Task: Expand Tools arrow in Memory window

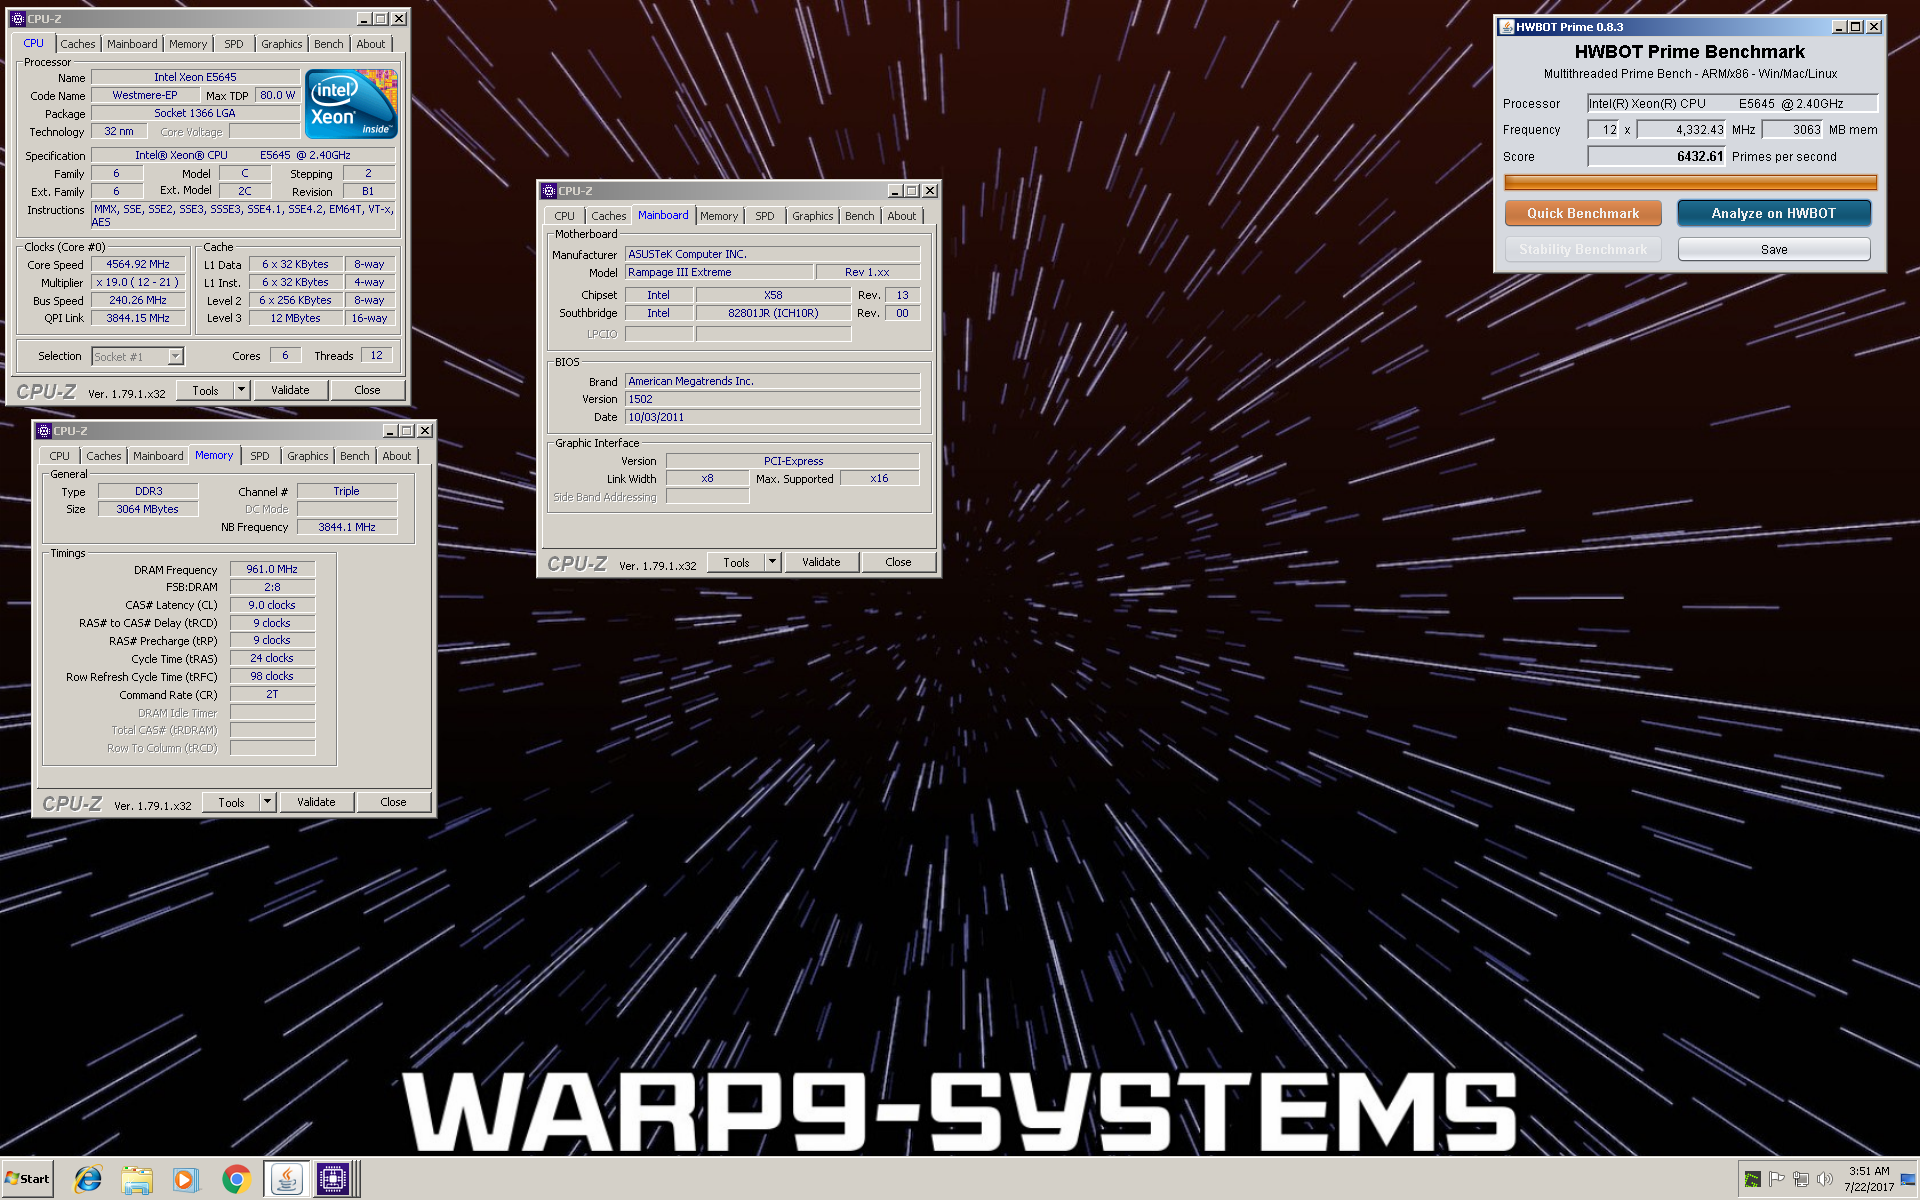Action: click(x=267, y=803)
